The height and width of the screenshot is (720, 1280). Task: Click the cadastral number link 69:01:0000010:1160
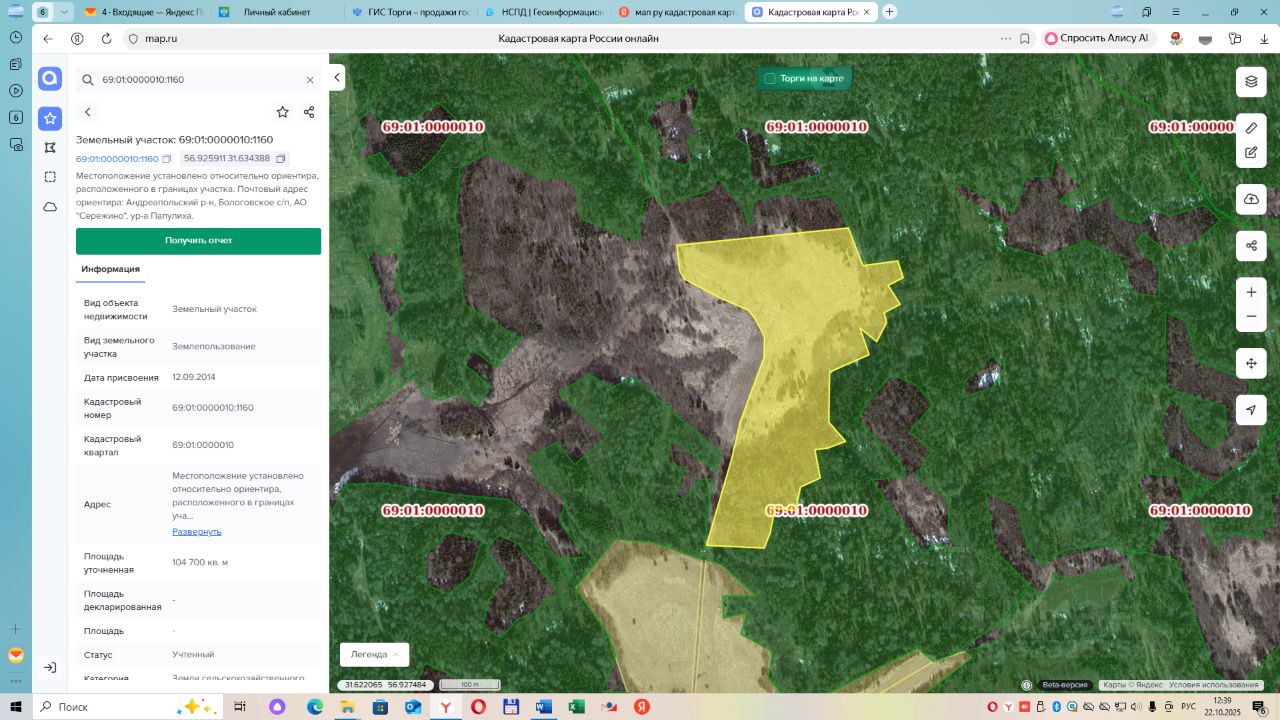click(117, 159)
